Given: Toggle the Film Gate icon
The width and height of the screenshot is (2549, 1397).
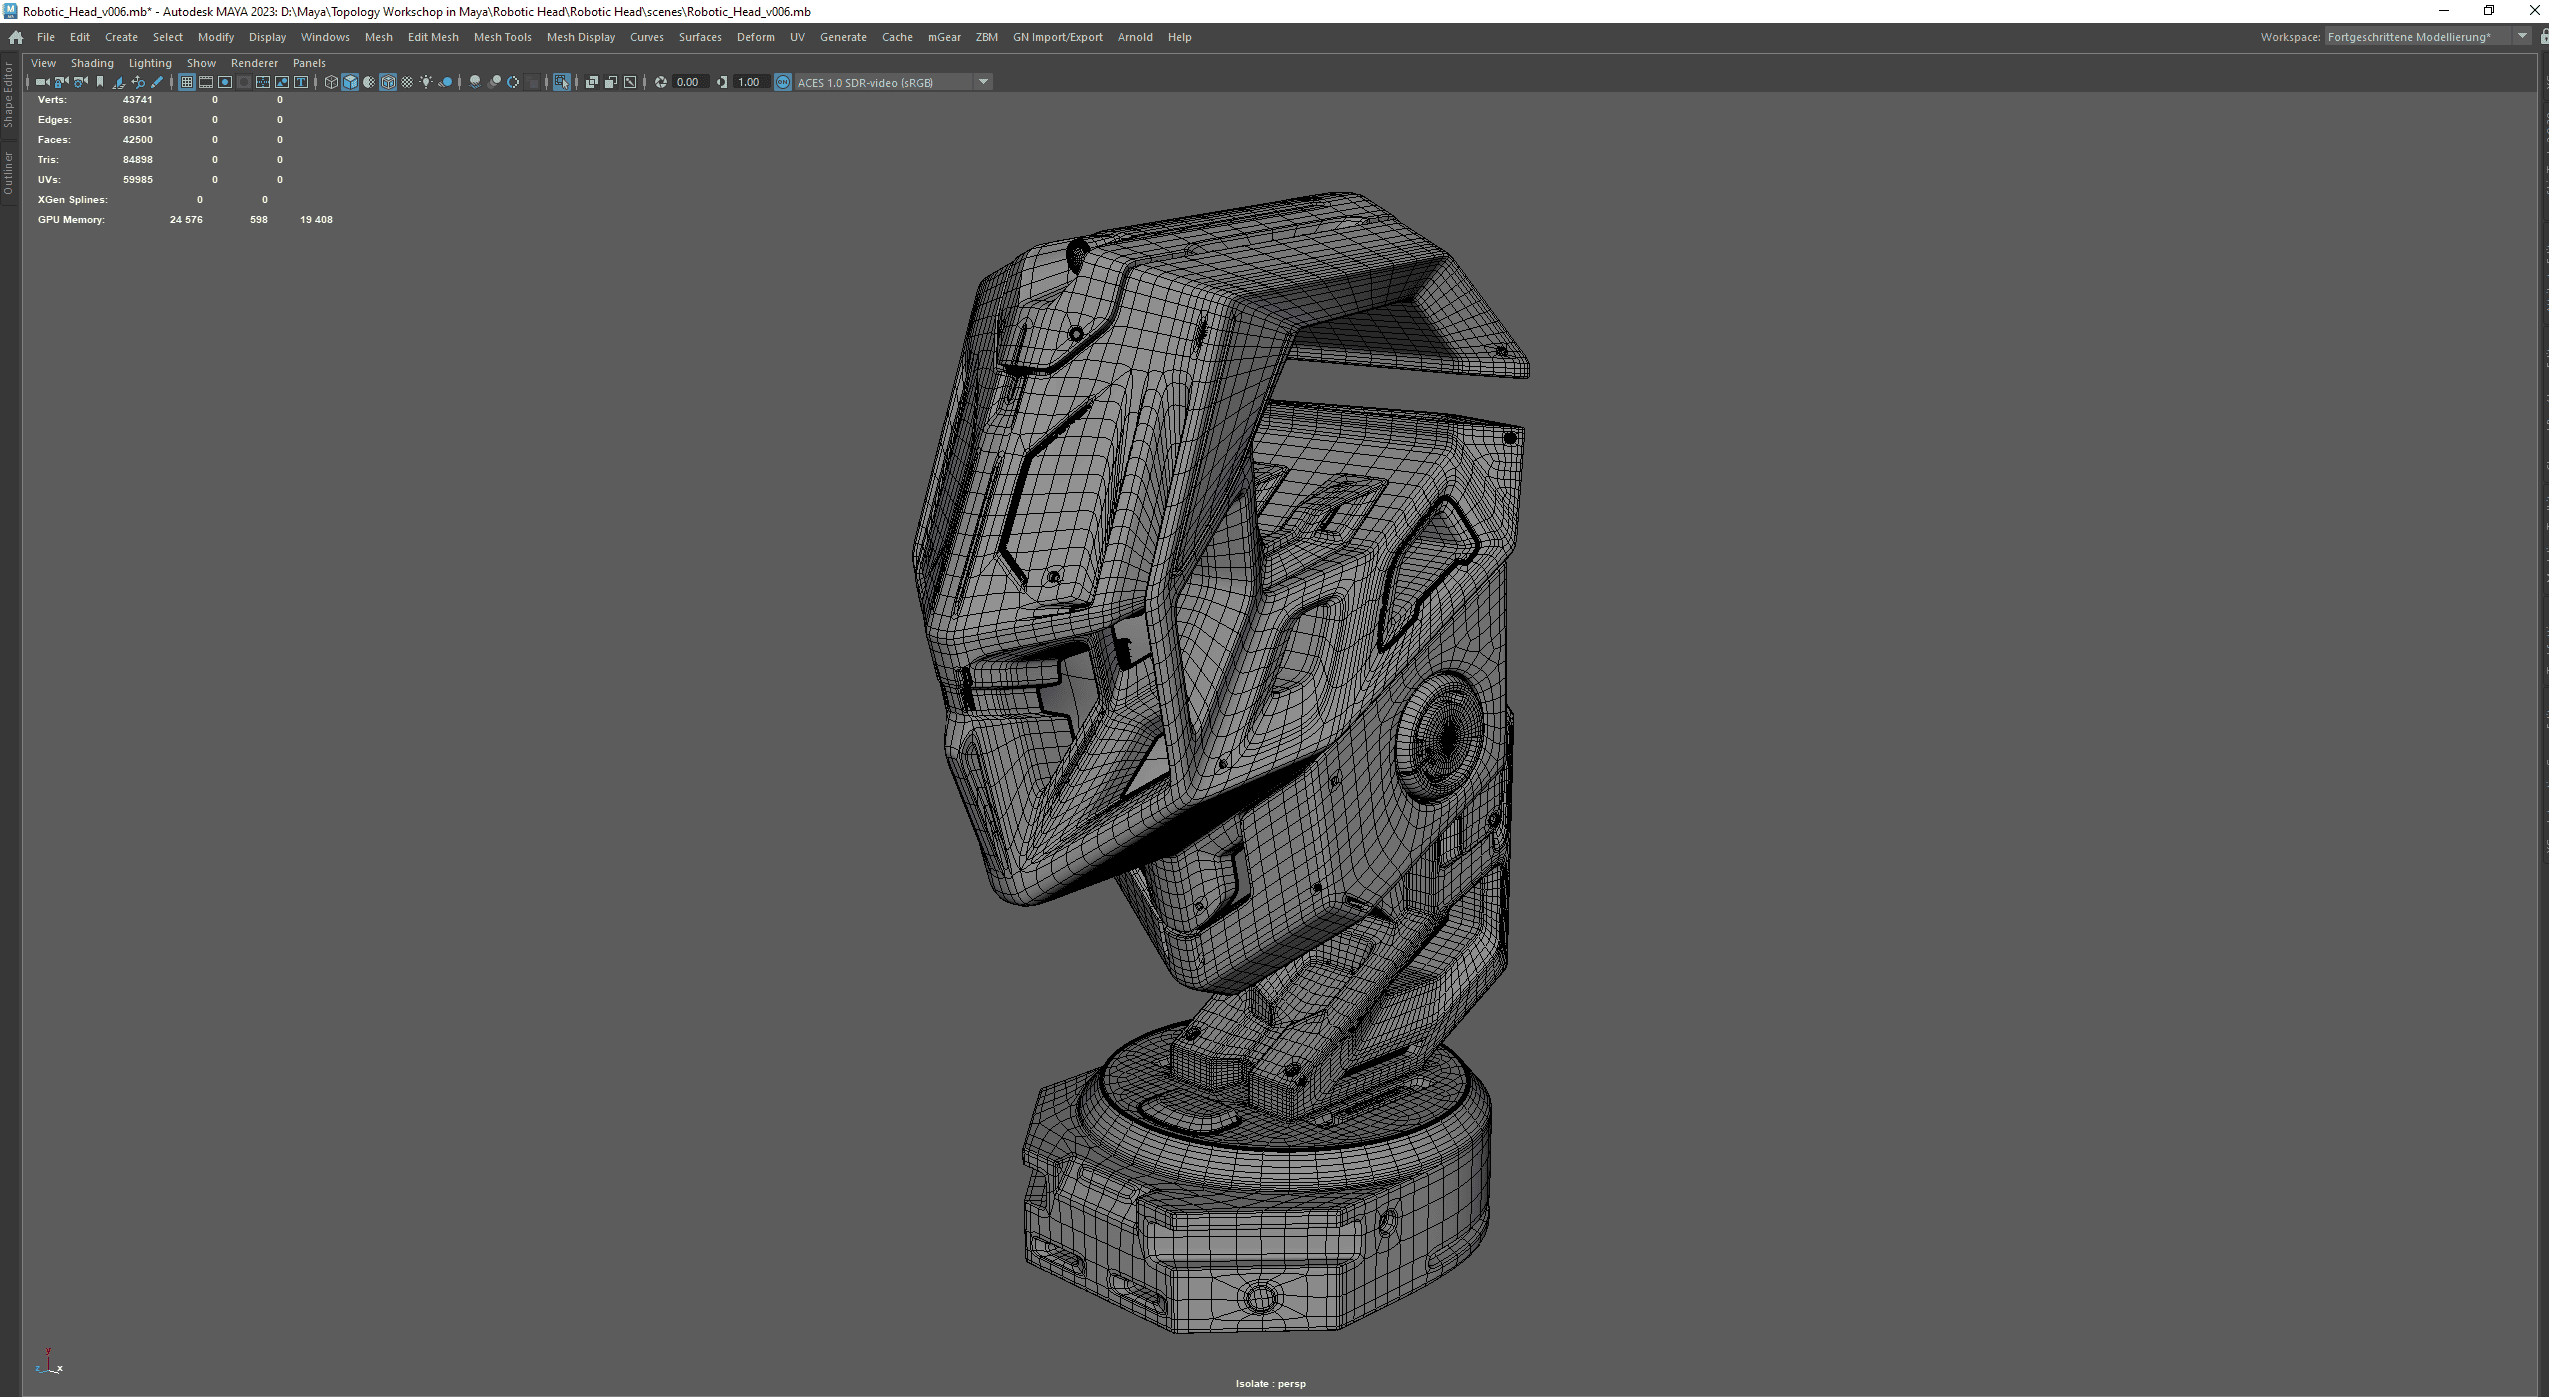Looking at the screenshot, I should point(206,82).
